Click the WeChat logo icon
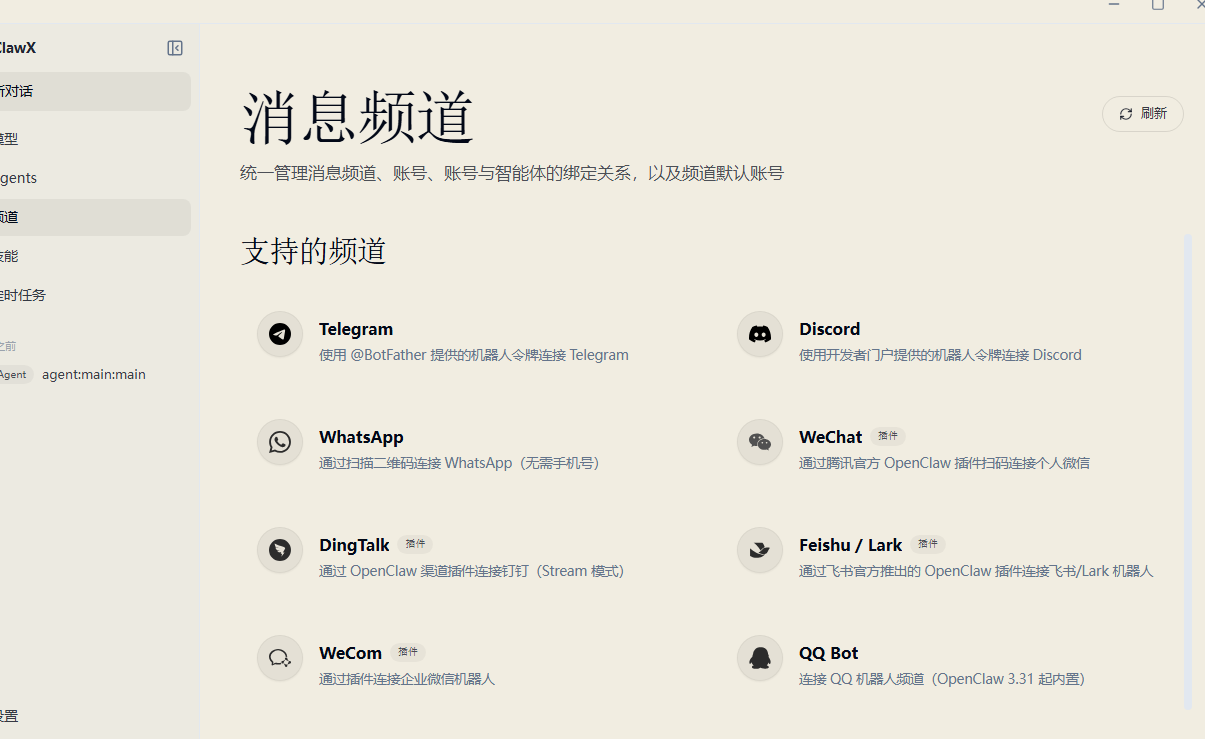This screenshot has width=1205, height=739. (x=760, y=442)
